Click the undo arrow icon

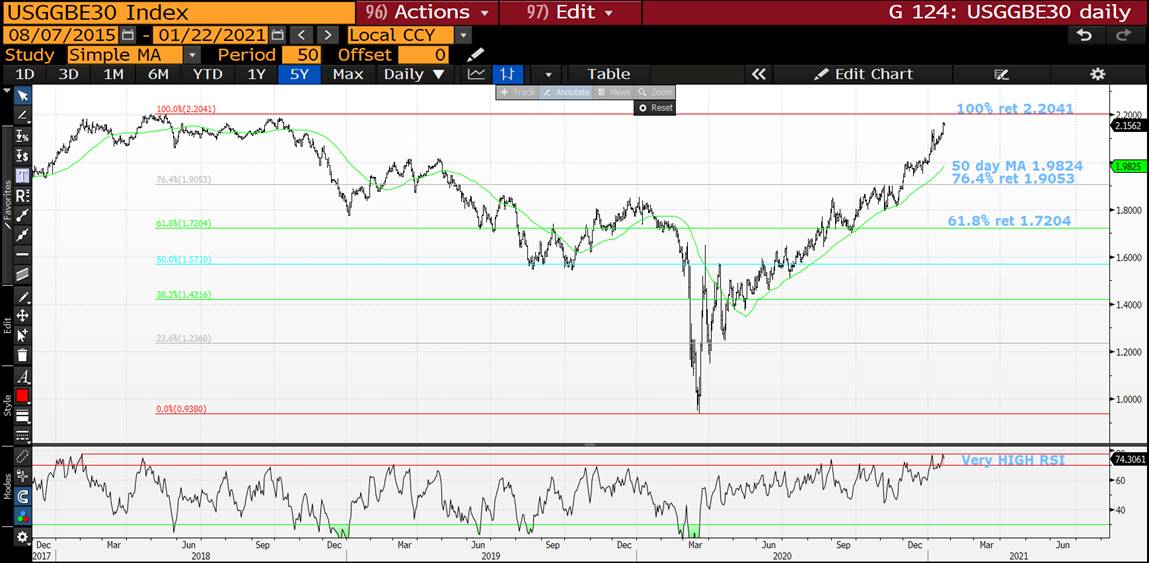pos(1085,35)
